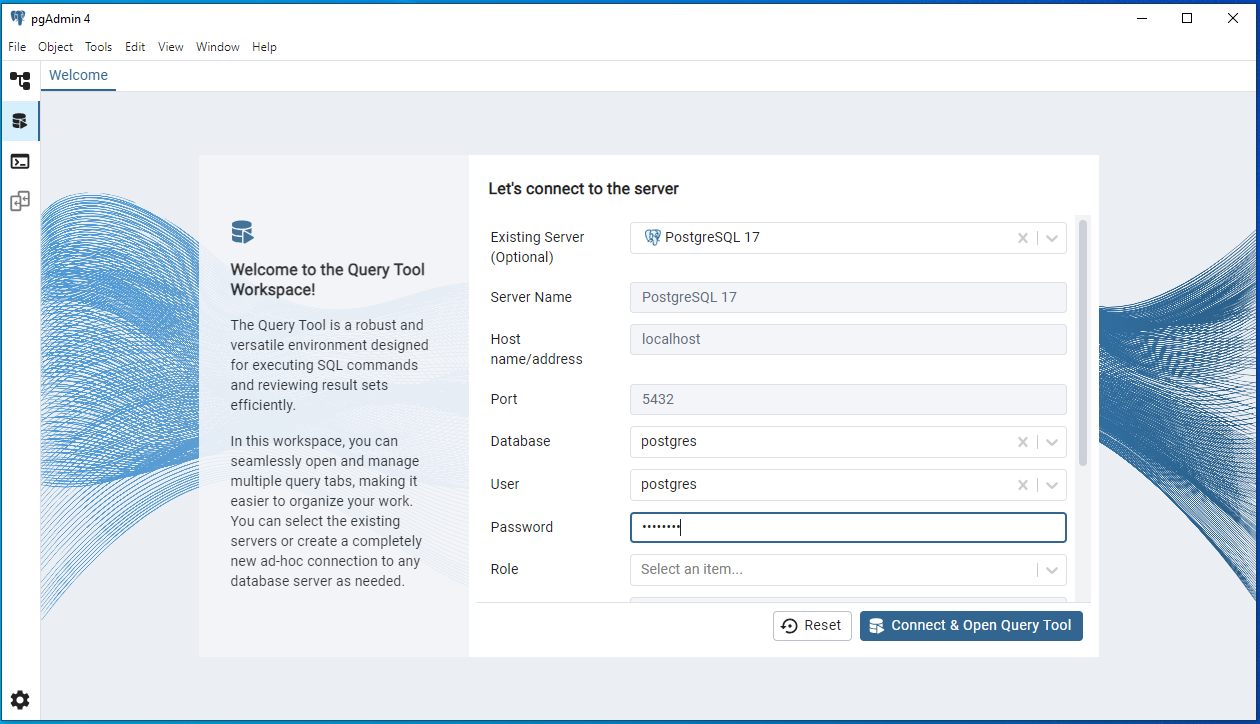Open the File menu
Image resolution: width=1260 pixels, height=724 pixels.
coord(17,47)
